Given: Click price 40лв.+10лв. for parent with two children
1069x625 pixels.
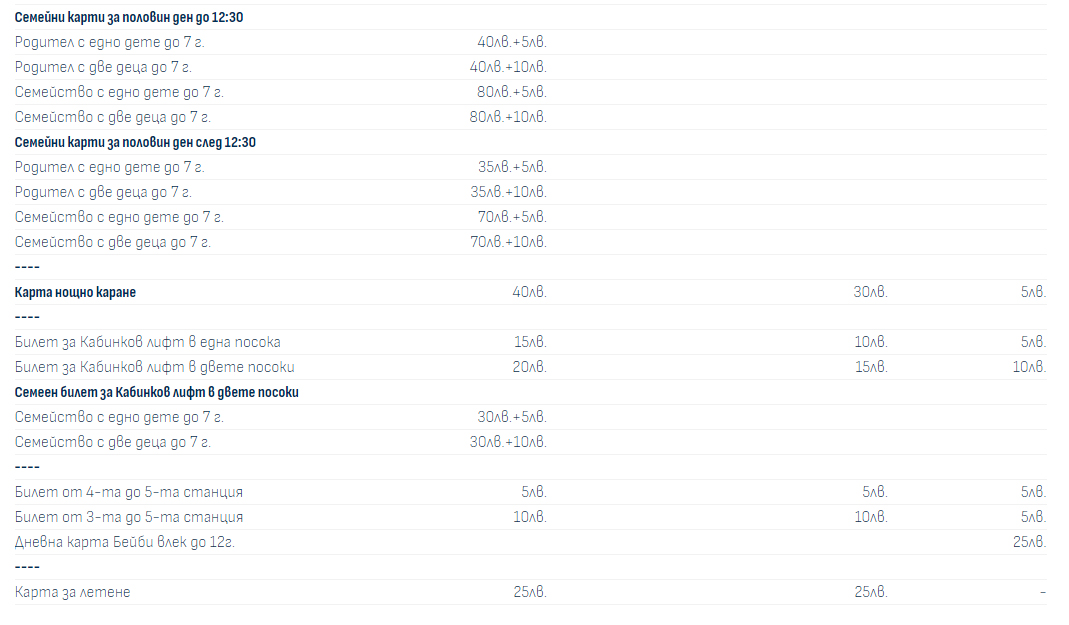Looking at the screenshot, I should 508,67.
